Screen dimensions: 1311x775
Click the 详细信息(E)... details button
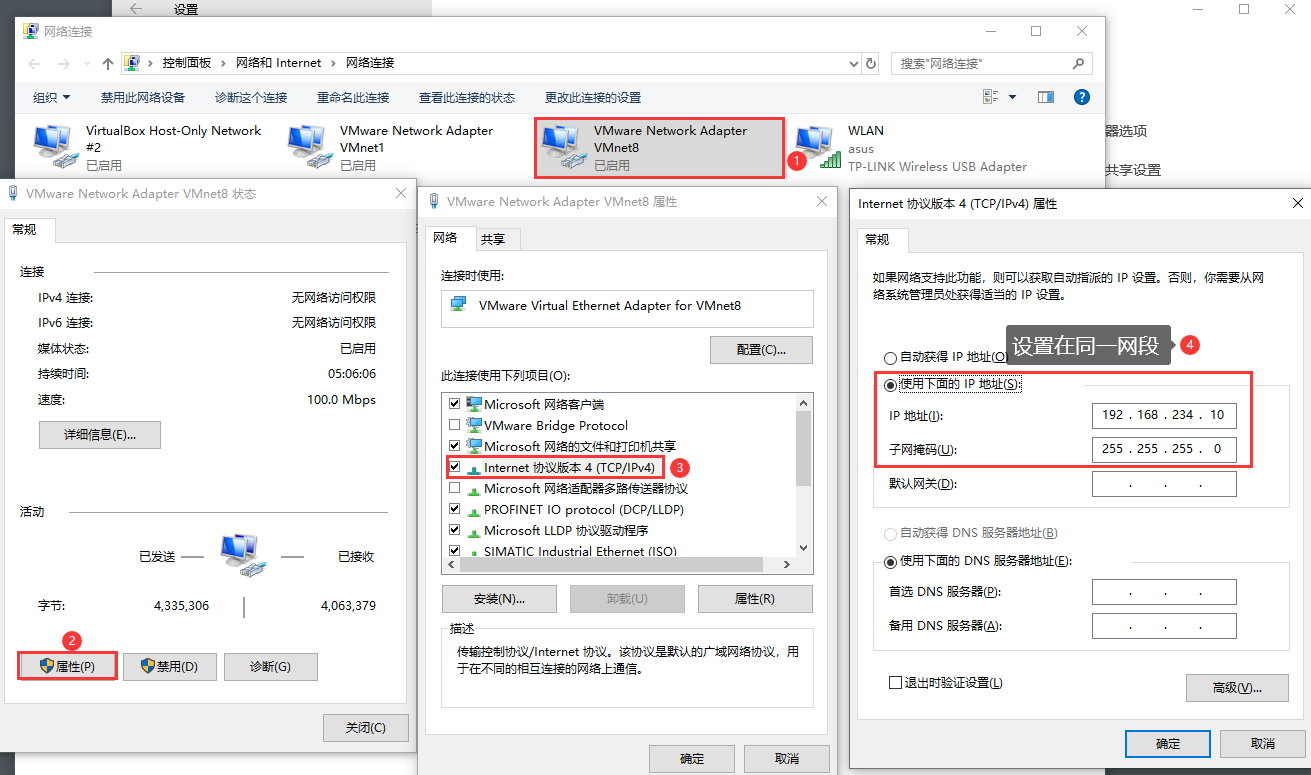click(x=100, y=435)
